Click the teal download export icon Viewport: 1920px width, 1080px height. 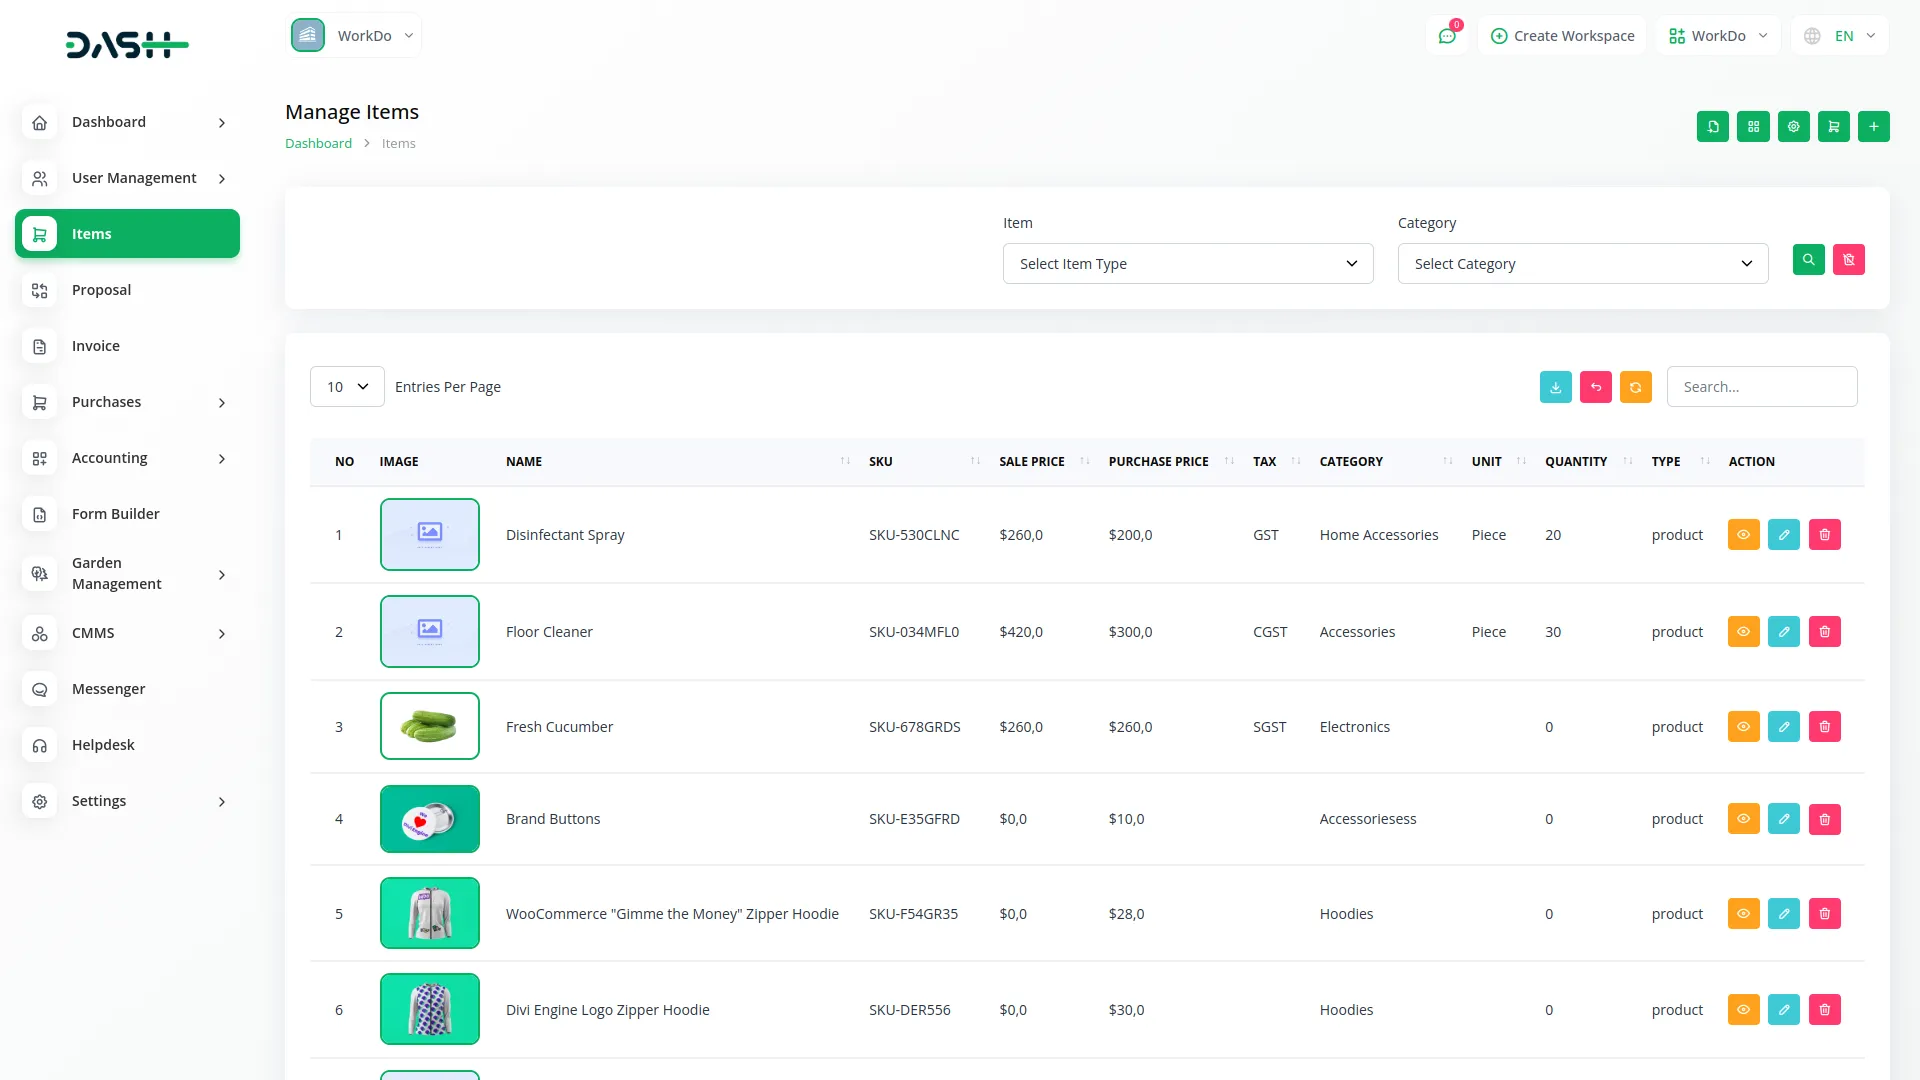point(1555,387)
